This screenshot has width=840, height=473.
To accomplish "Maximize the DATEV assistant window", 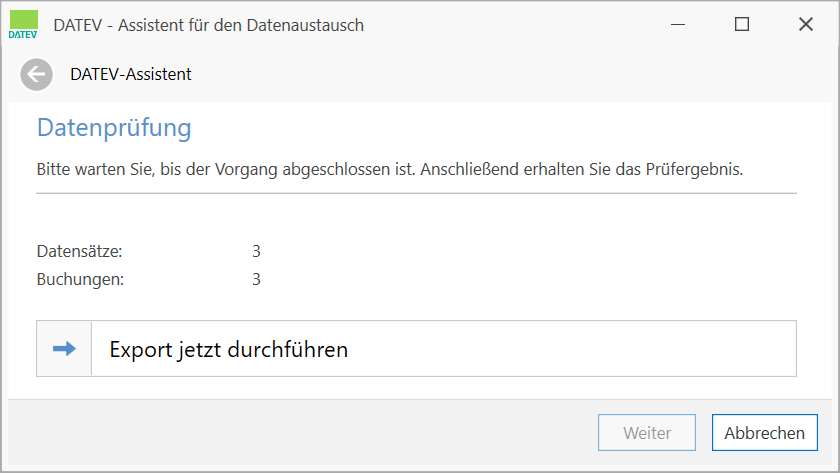I will pyautogui.click(x=742, y=25).
